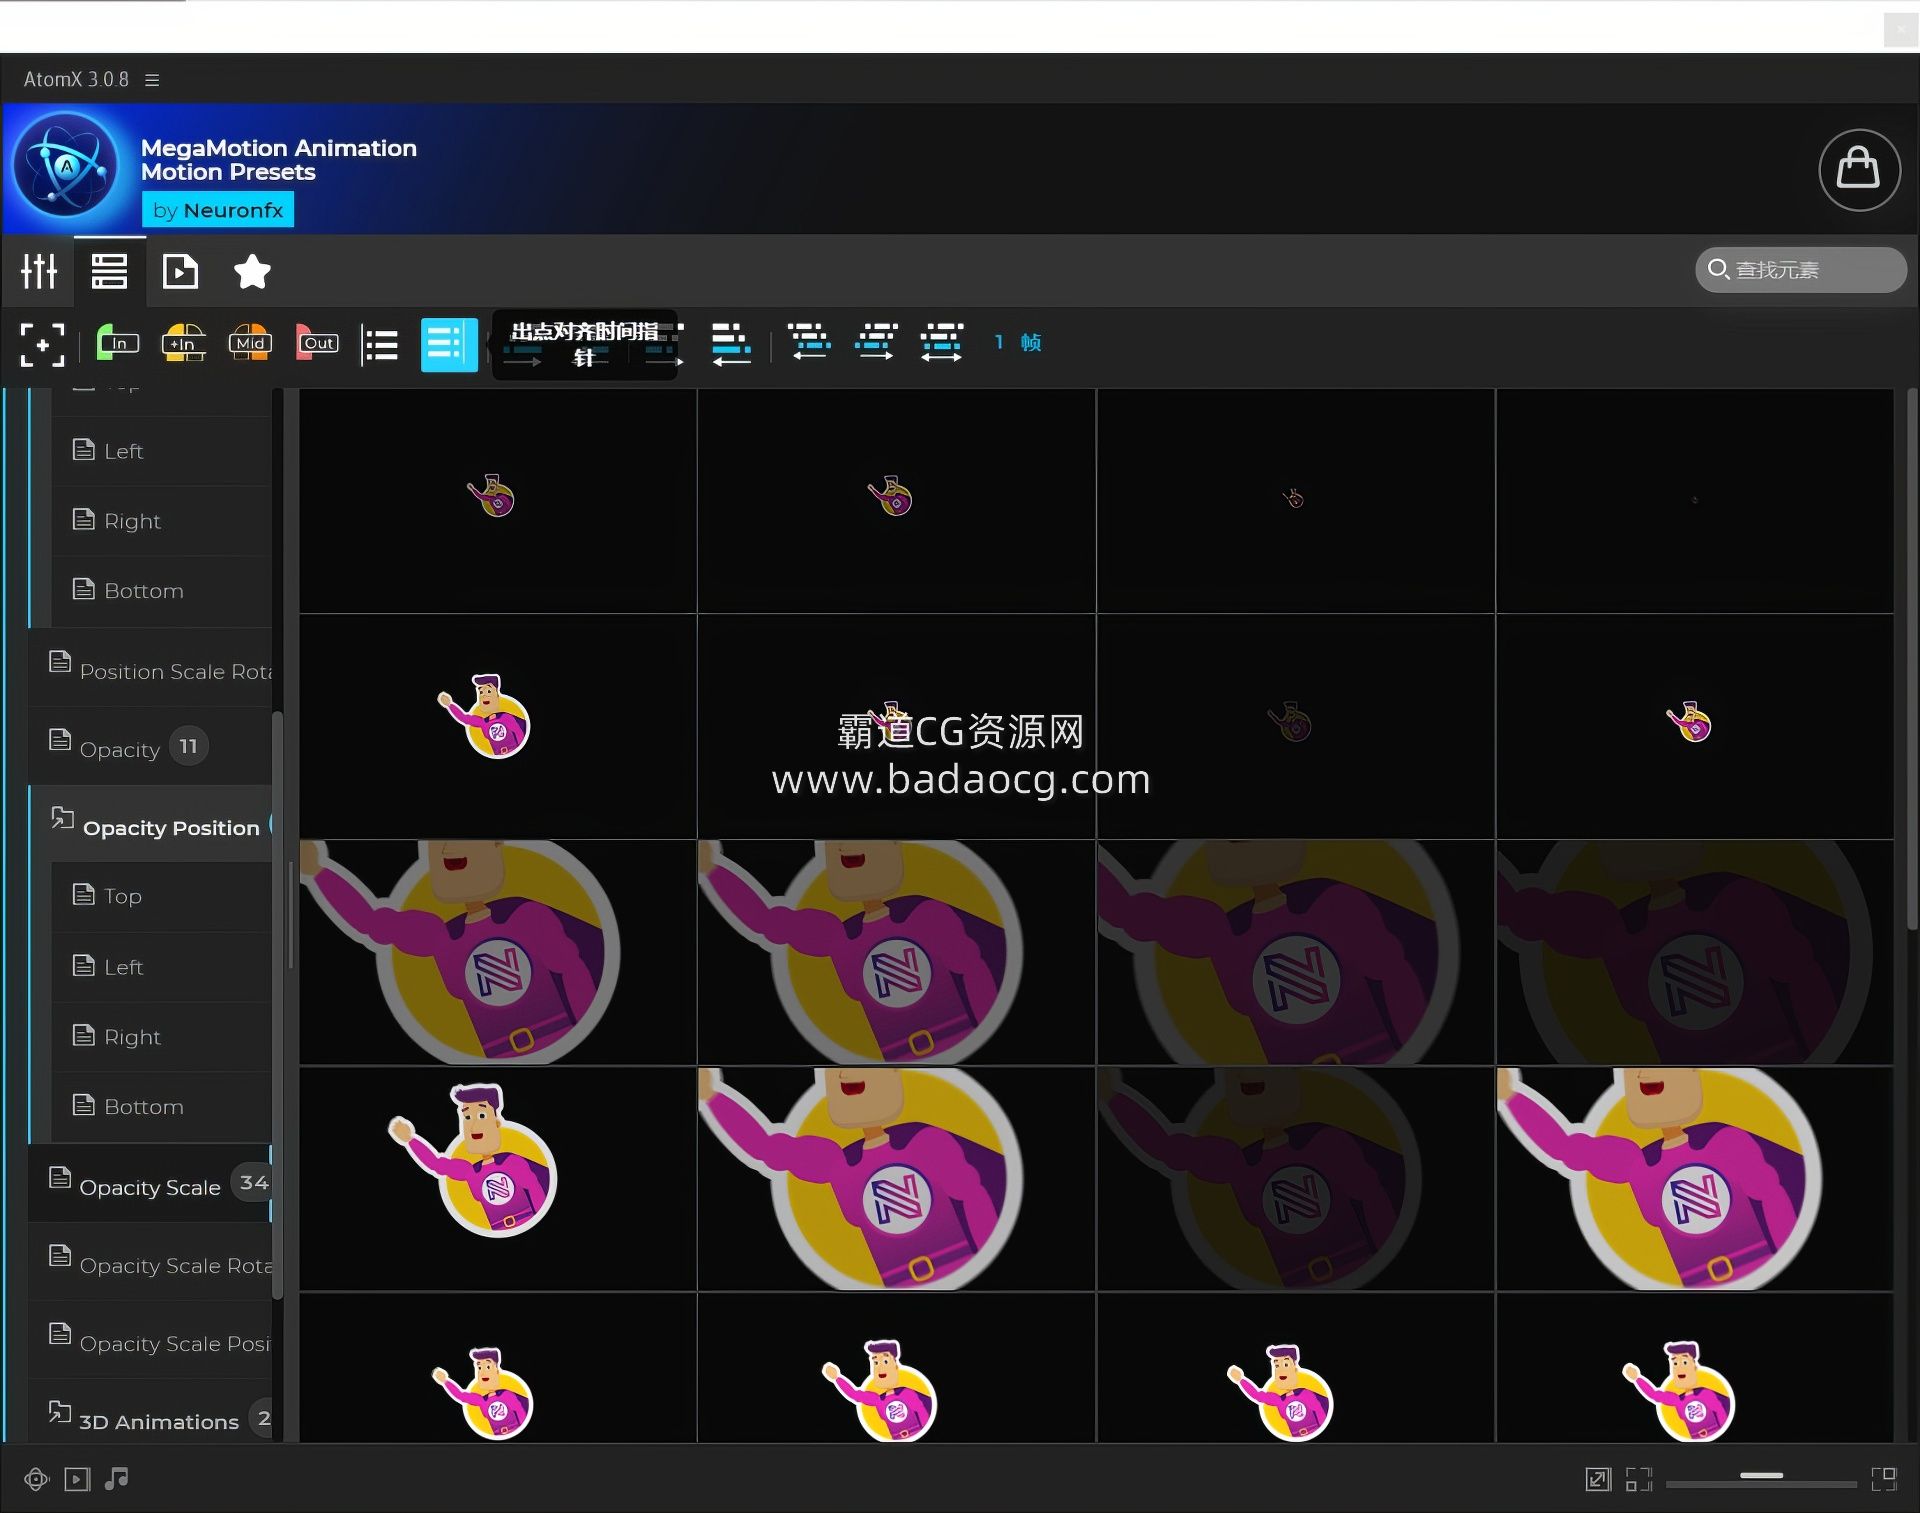The height and width of the screenshot is (1513, 1920).
Task: Click the small thumbnails size icon
Action: (x=1639, y=1479)
